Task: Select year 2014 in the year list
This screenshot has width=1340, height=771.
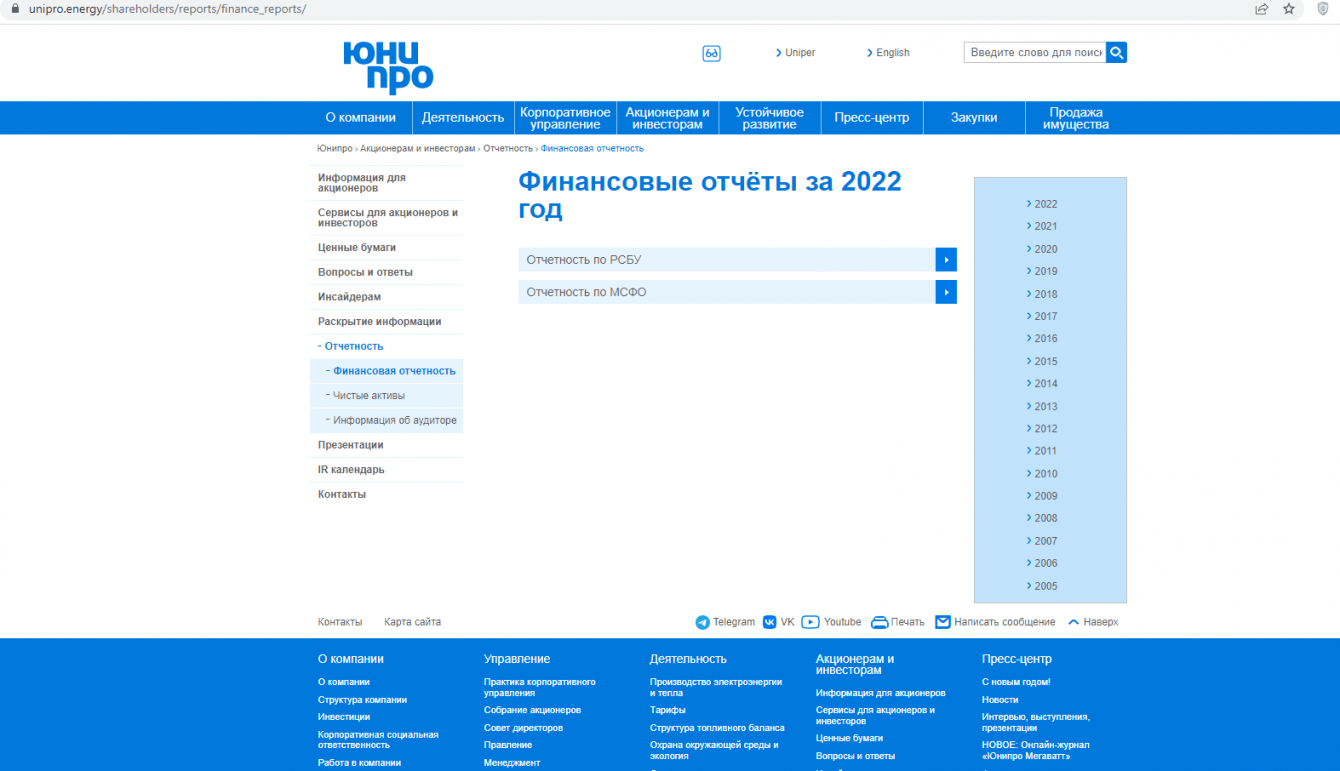Action: pyautogui.click(x=1046, y=383)
